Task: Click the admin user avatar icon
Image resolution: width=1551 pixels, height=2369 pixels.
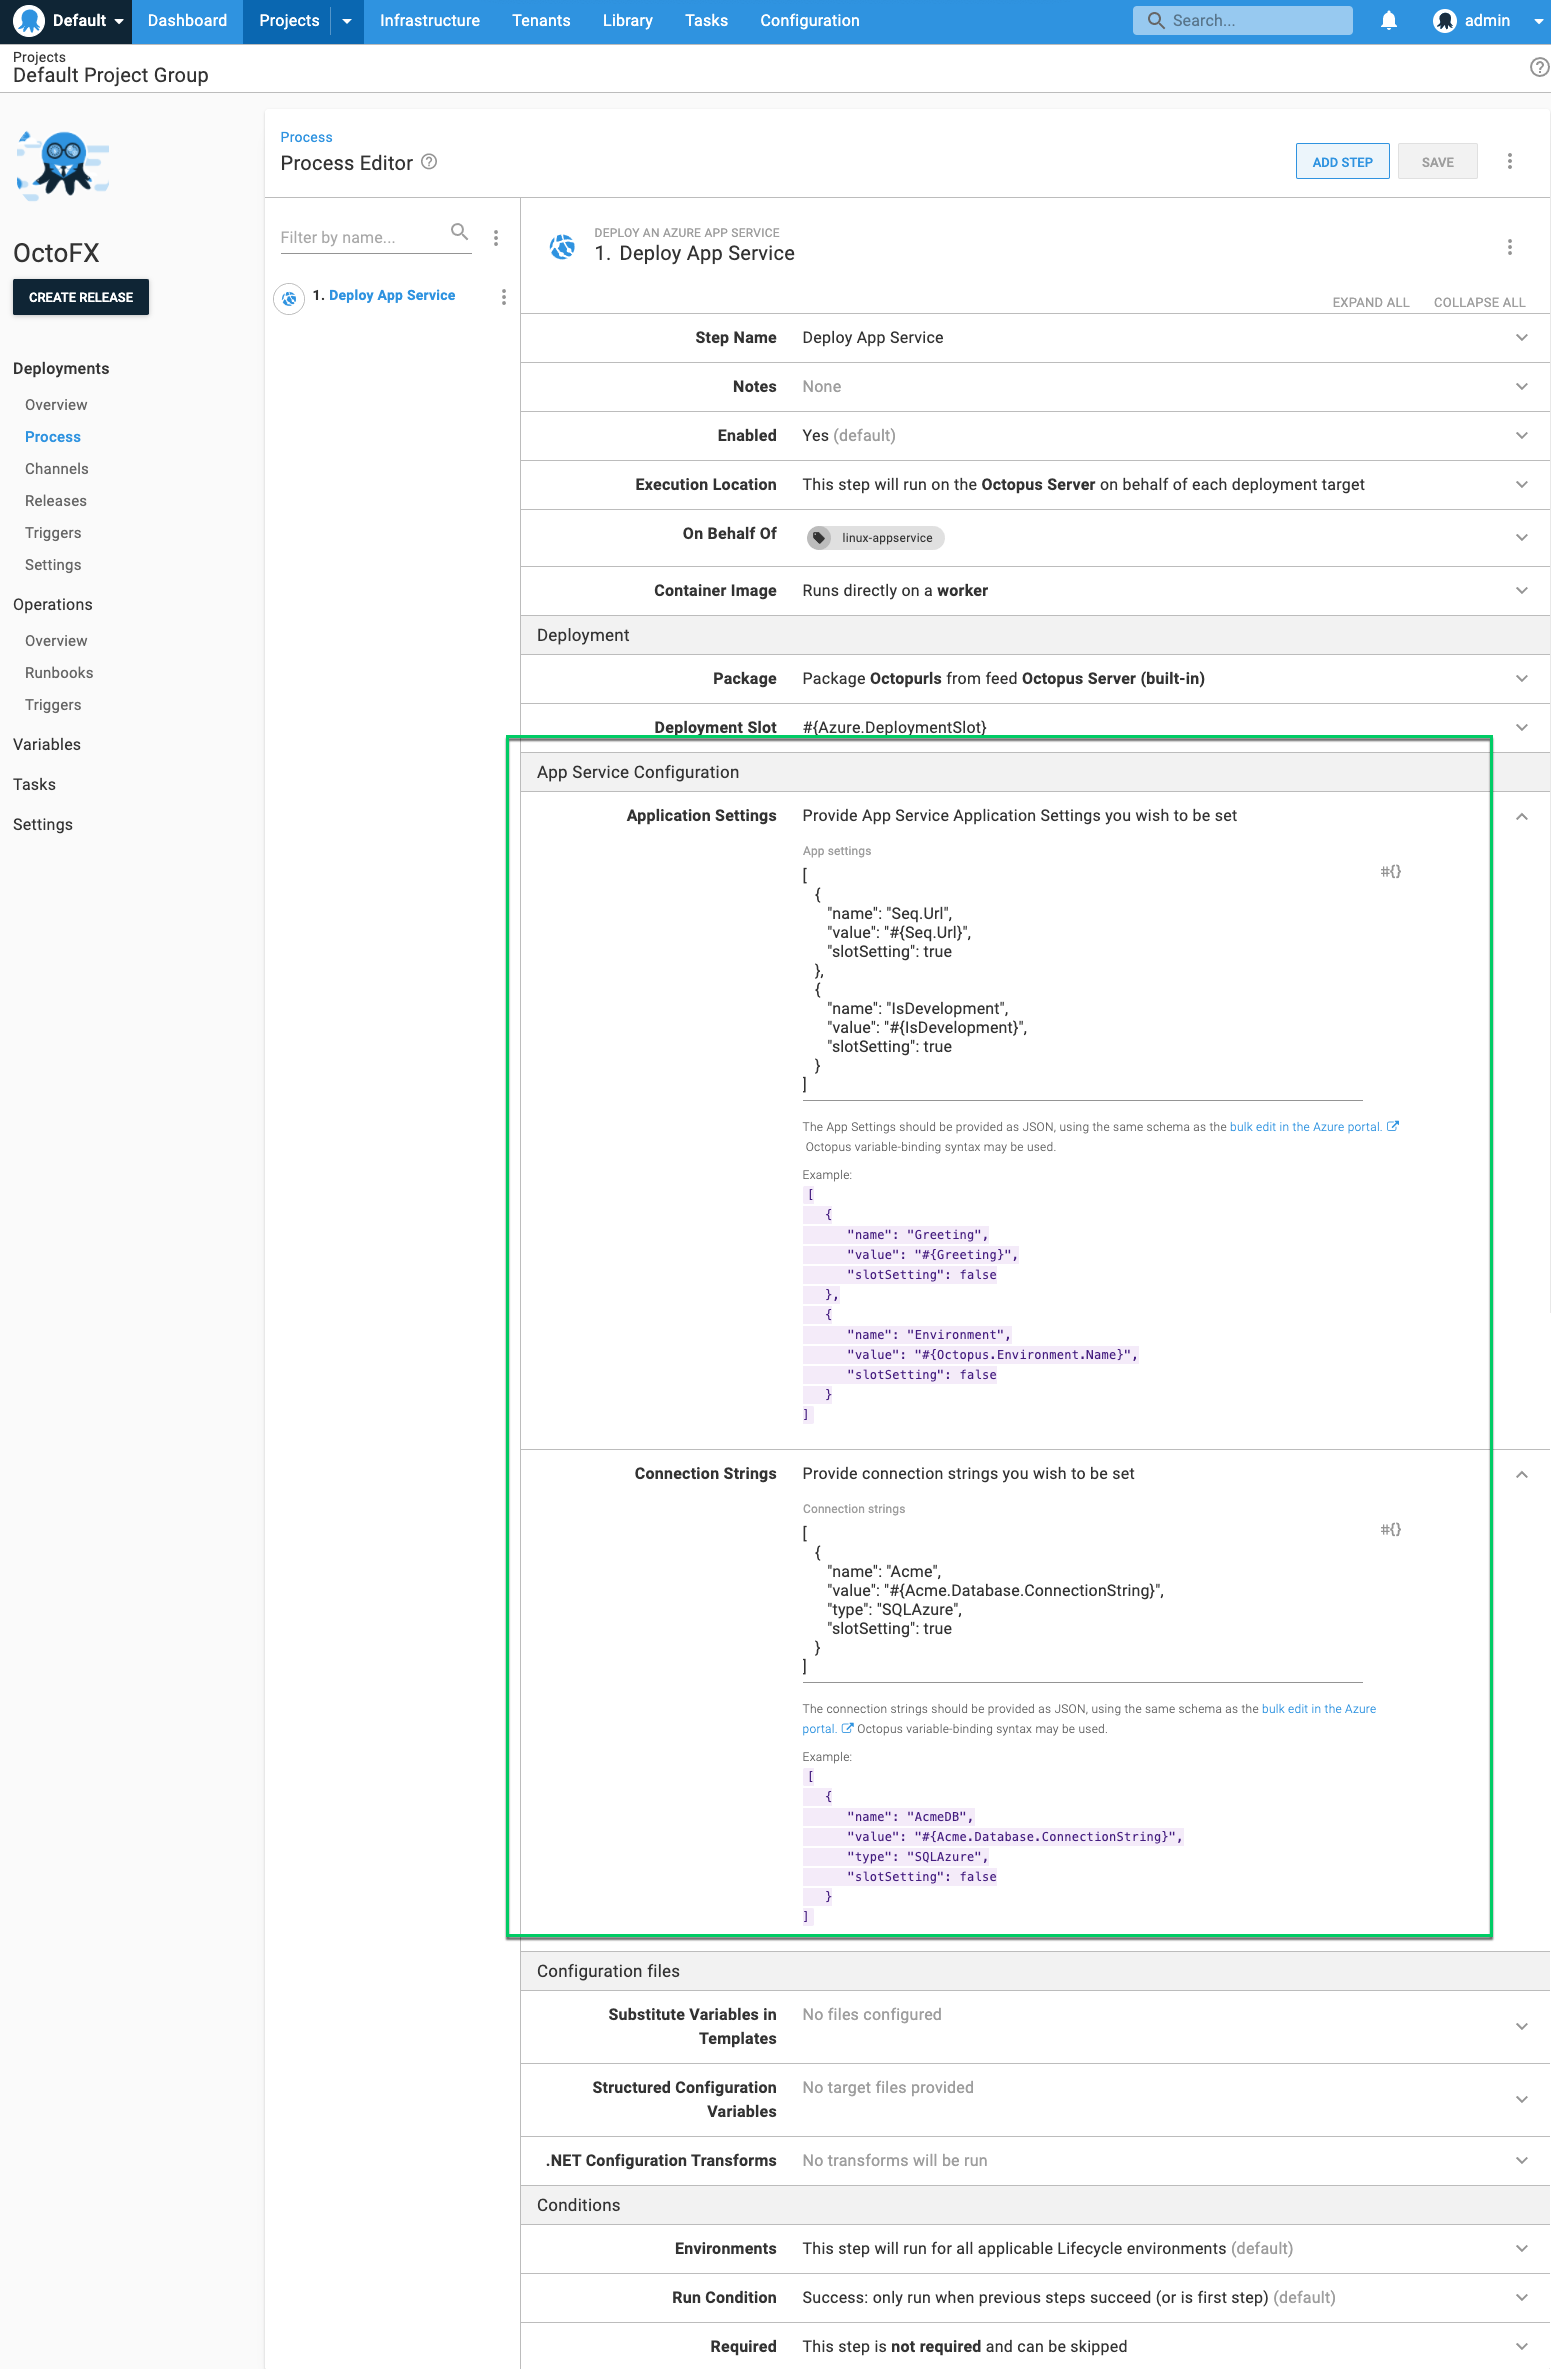Action: [x=1444, y=21]
